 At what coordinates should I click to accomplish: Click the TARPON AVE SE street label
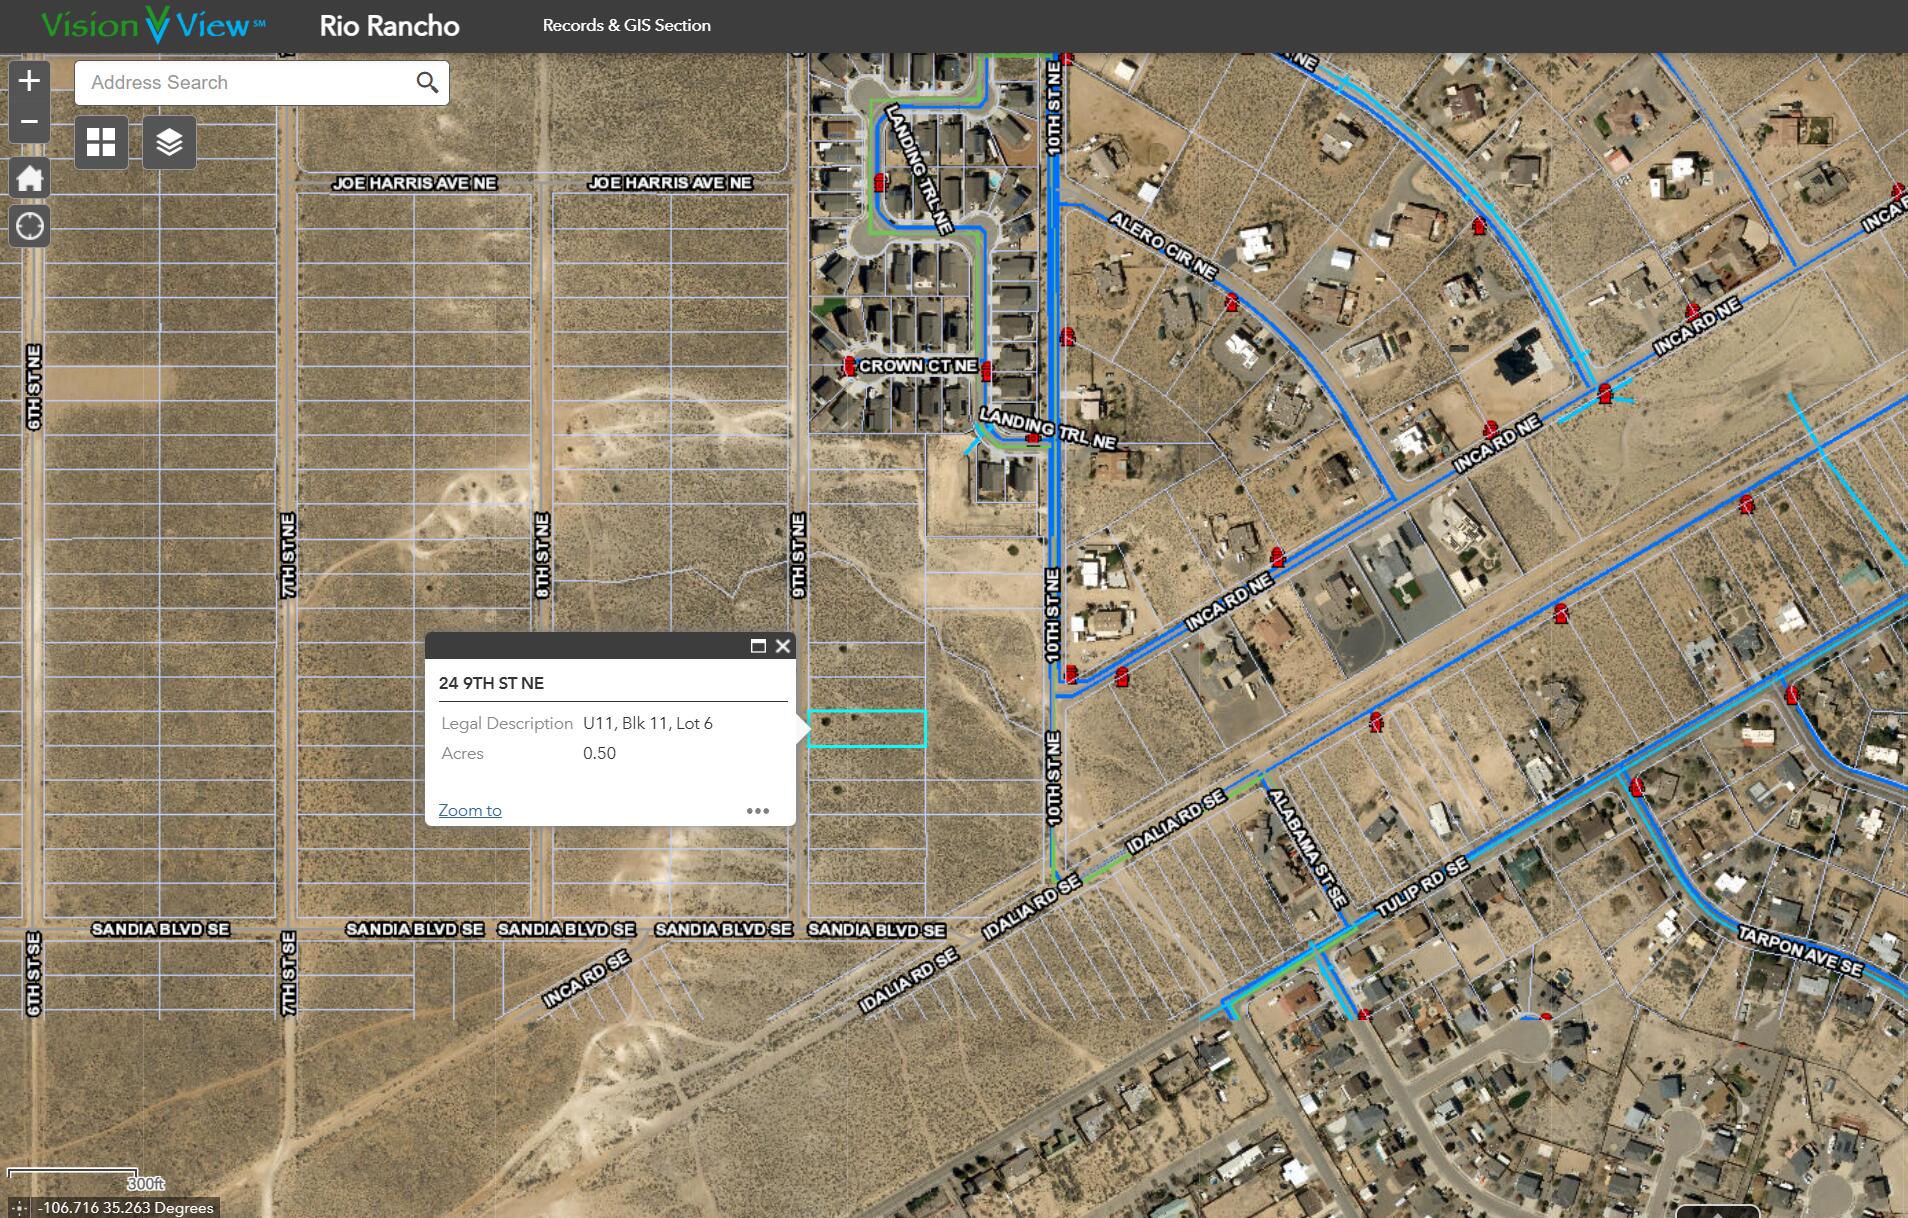(x=1801, y=951)
